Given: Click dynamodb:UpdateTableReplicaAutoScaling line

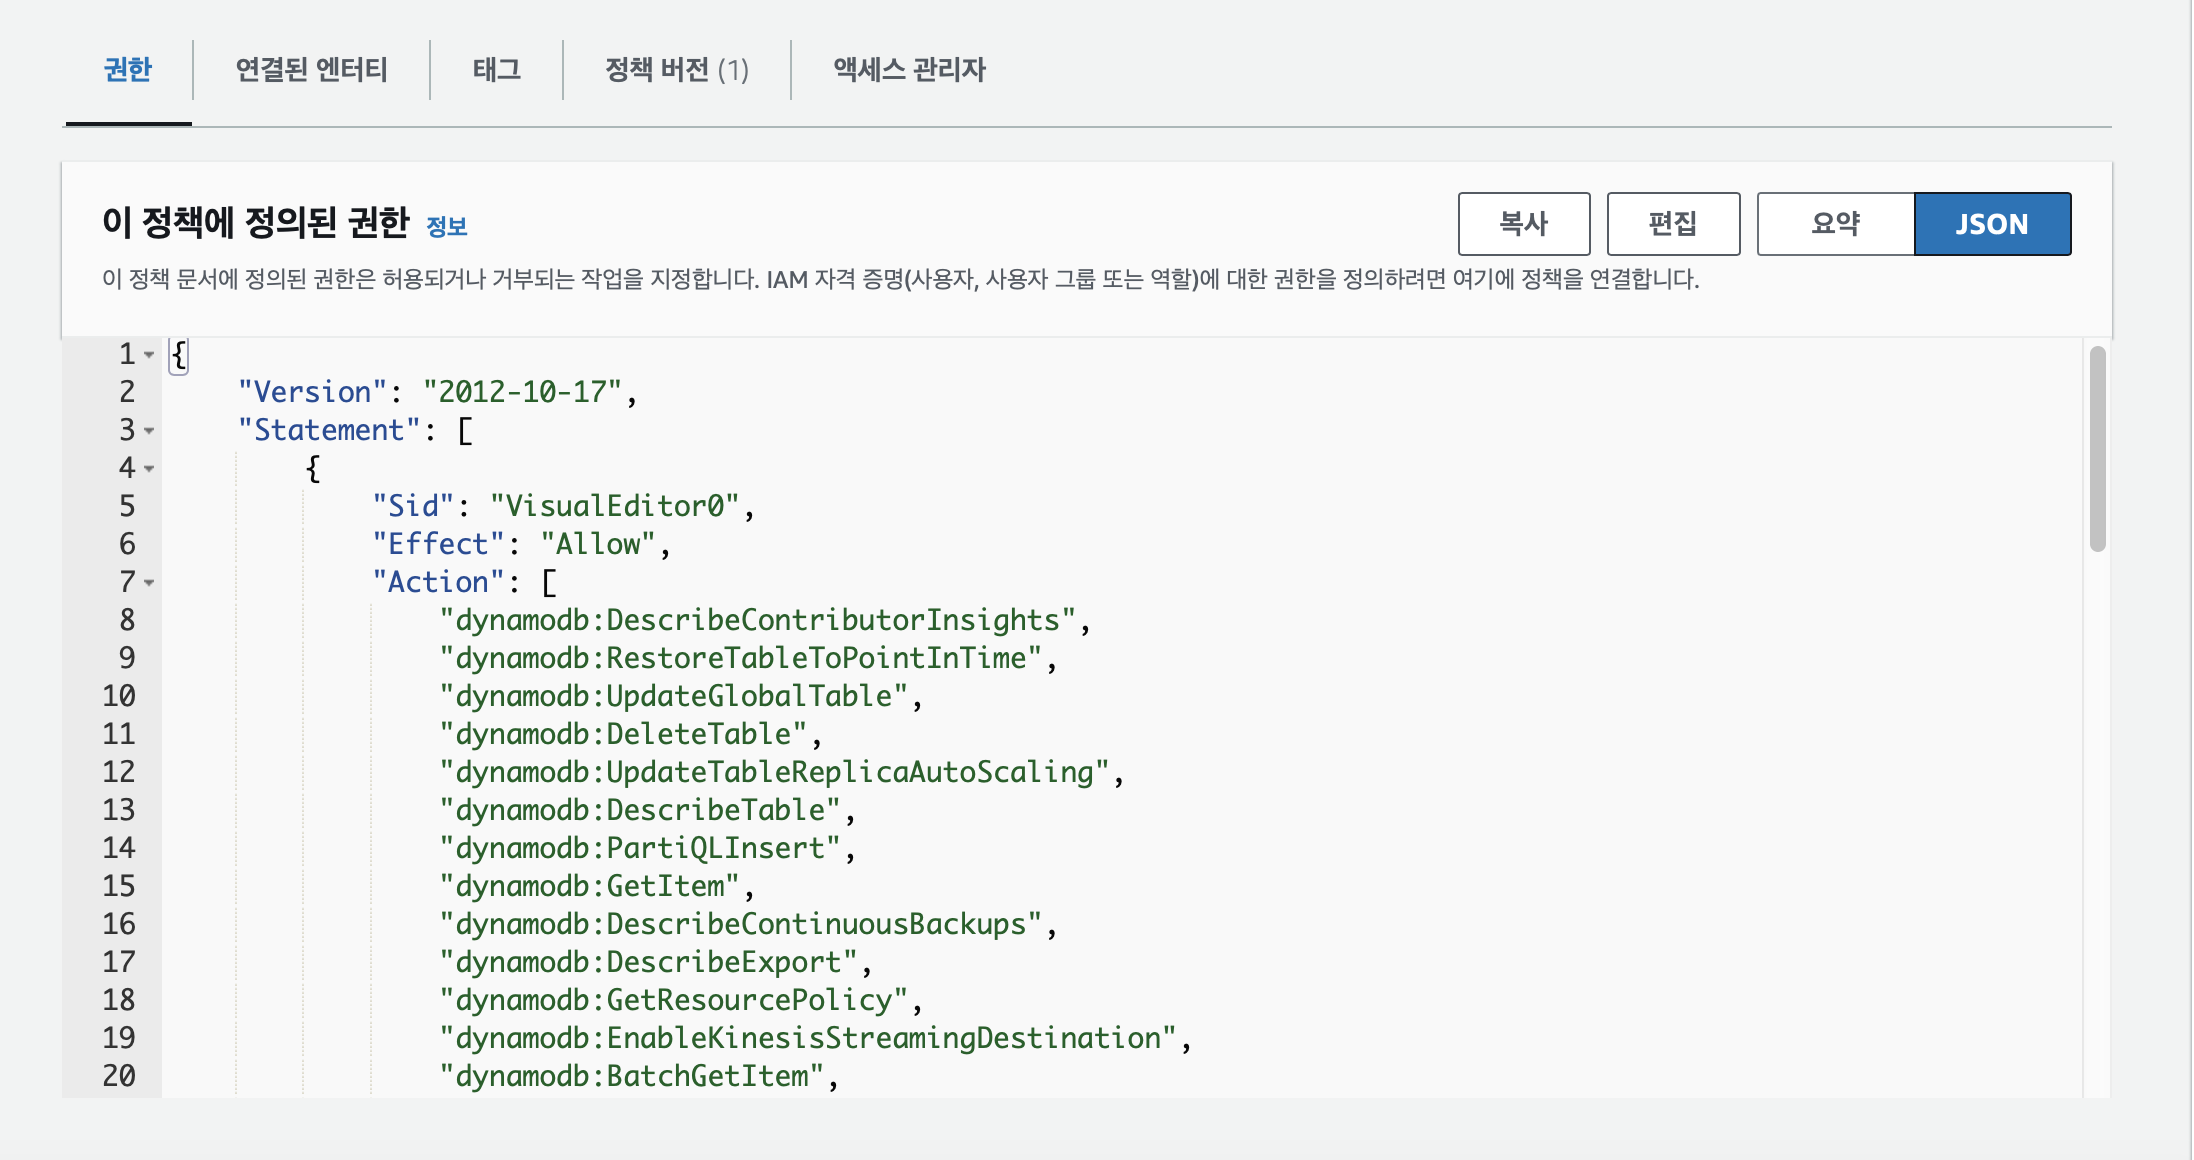Looking at the screenshot, I should [781, 772].
